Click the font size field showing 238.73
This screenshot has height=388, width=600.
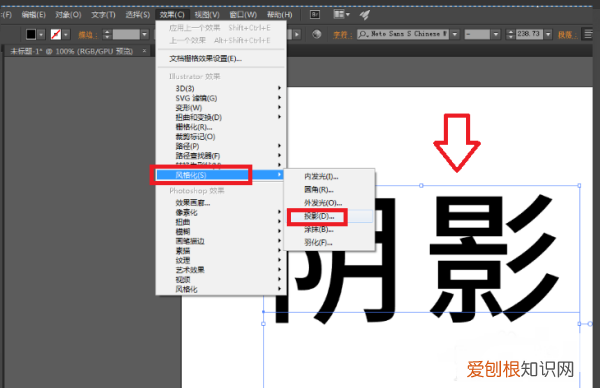(529, 34)
